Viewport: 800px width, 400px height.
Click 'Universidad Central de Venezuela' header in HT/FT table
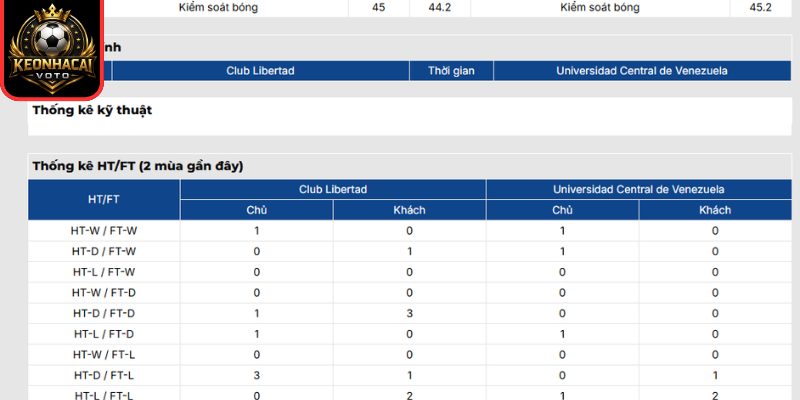(638, 189)
